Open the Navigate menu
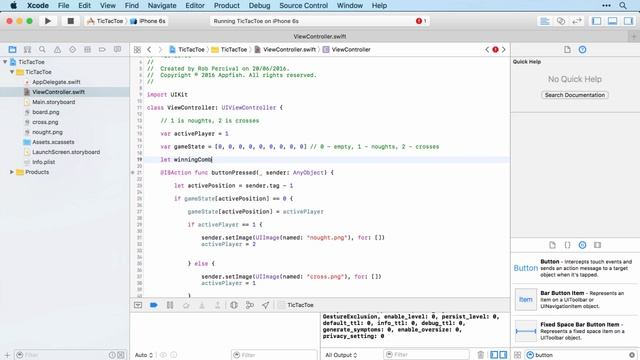Screen dimensions: 640x360 click(x=162, y=5)
